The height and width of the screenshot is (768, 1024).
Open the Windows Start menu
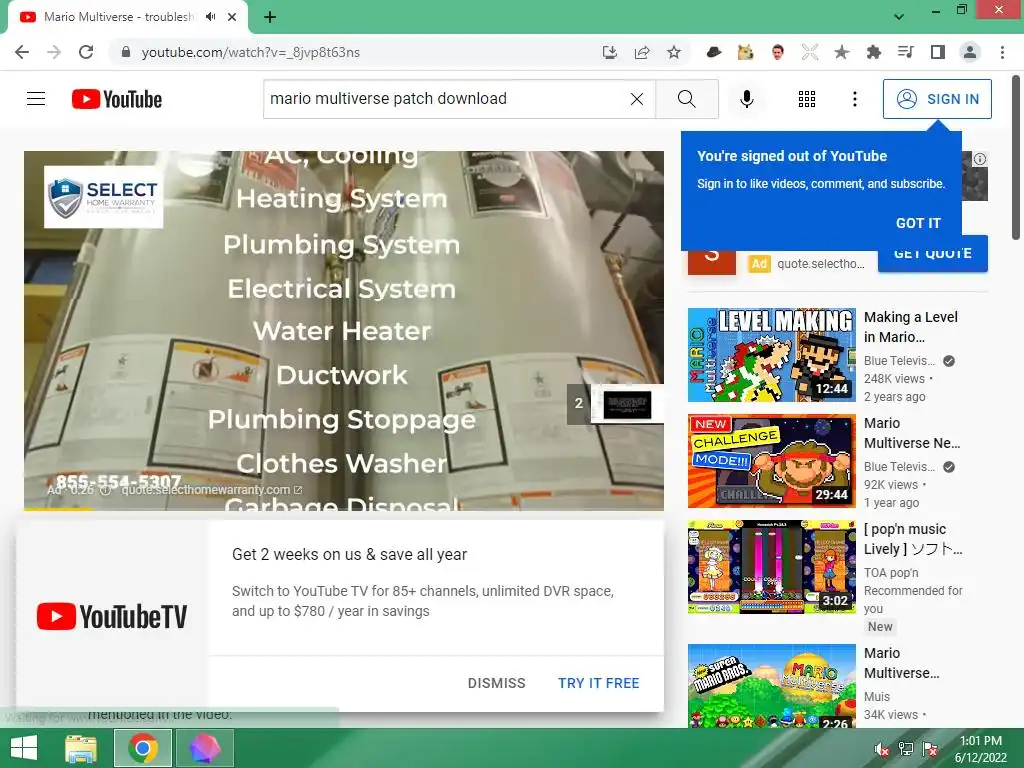pos(24,748)
